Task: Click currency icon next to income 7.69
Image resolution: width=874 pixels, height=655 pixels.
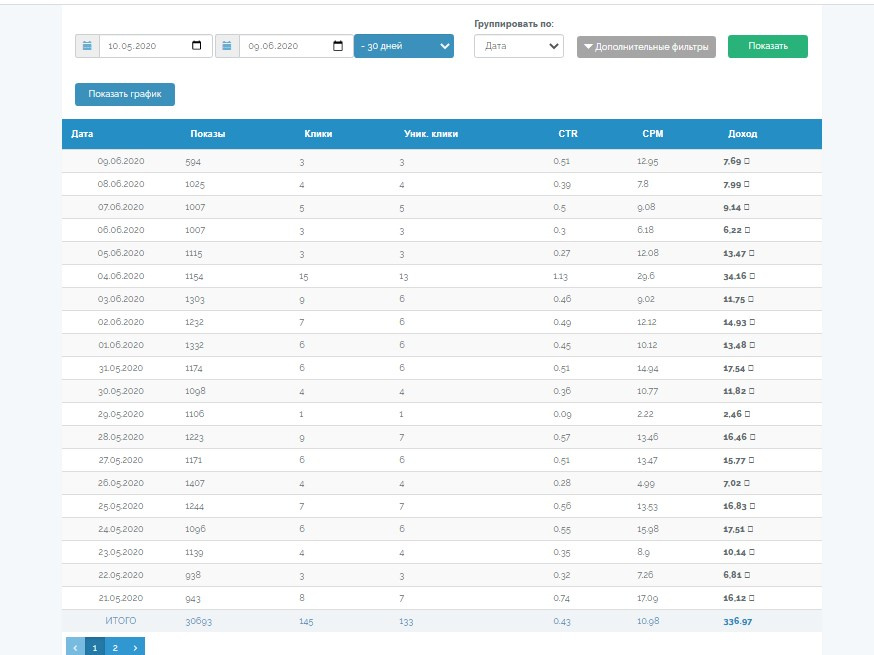Action: click(x=746, y=161)
